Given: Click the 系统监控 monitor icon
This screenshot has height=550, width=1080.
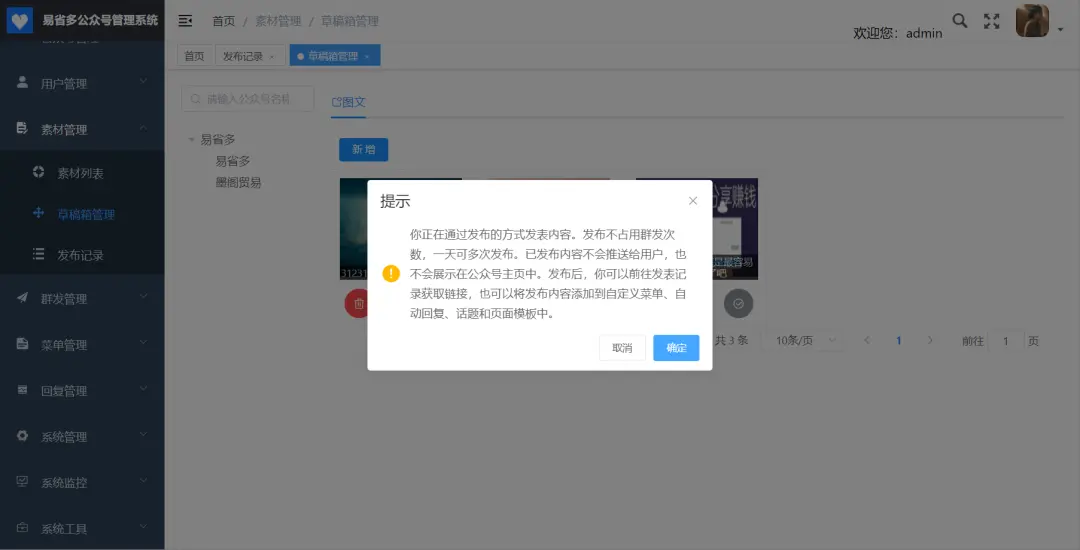Looking at the screenshot, I should tap(23, 481).
